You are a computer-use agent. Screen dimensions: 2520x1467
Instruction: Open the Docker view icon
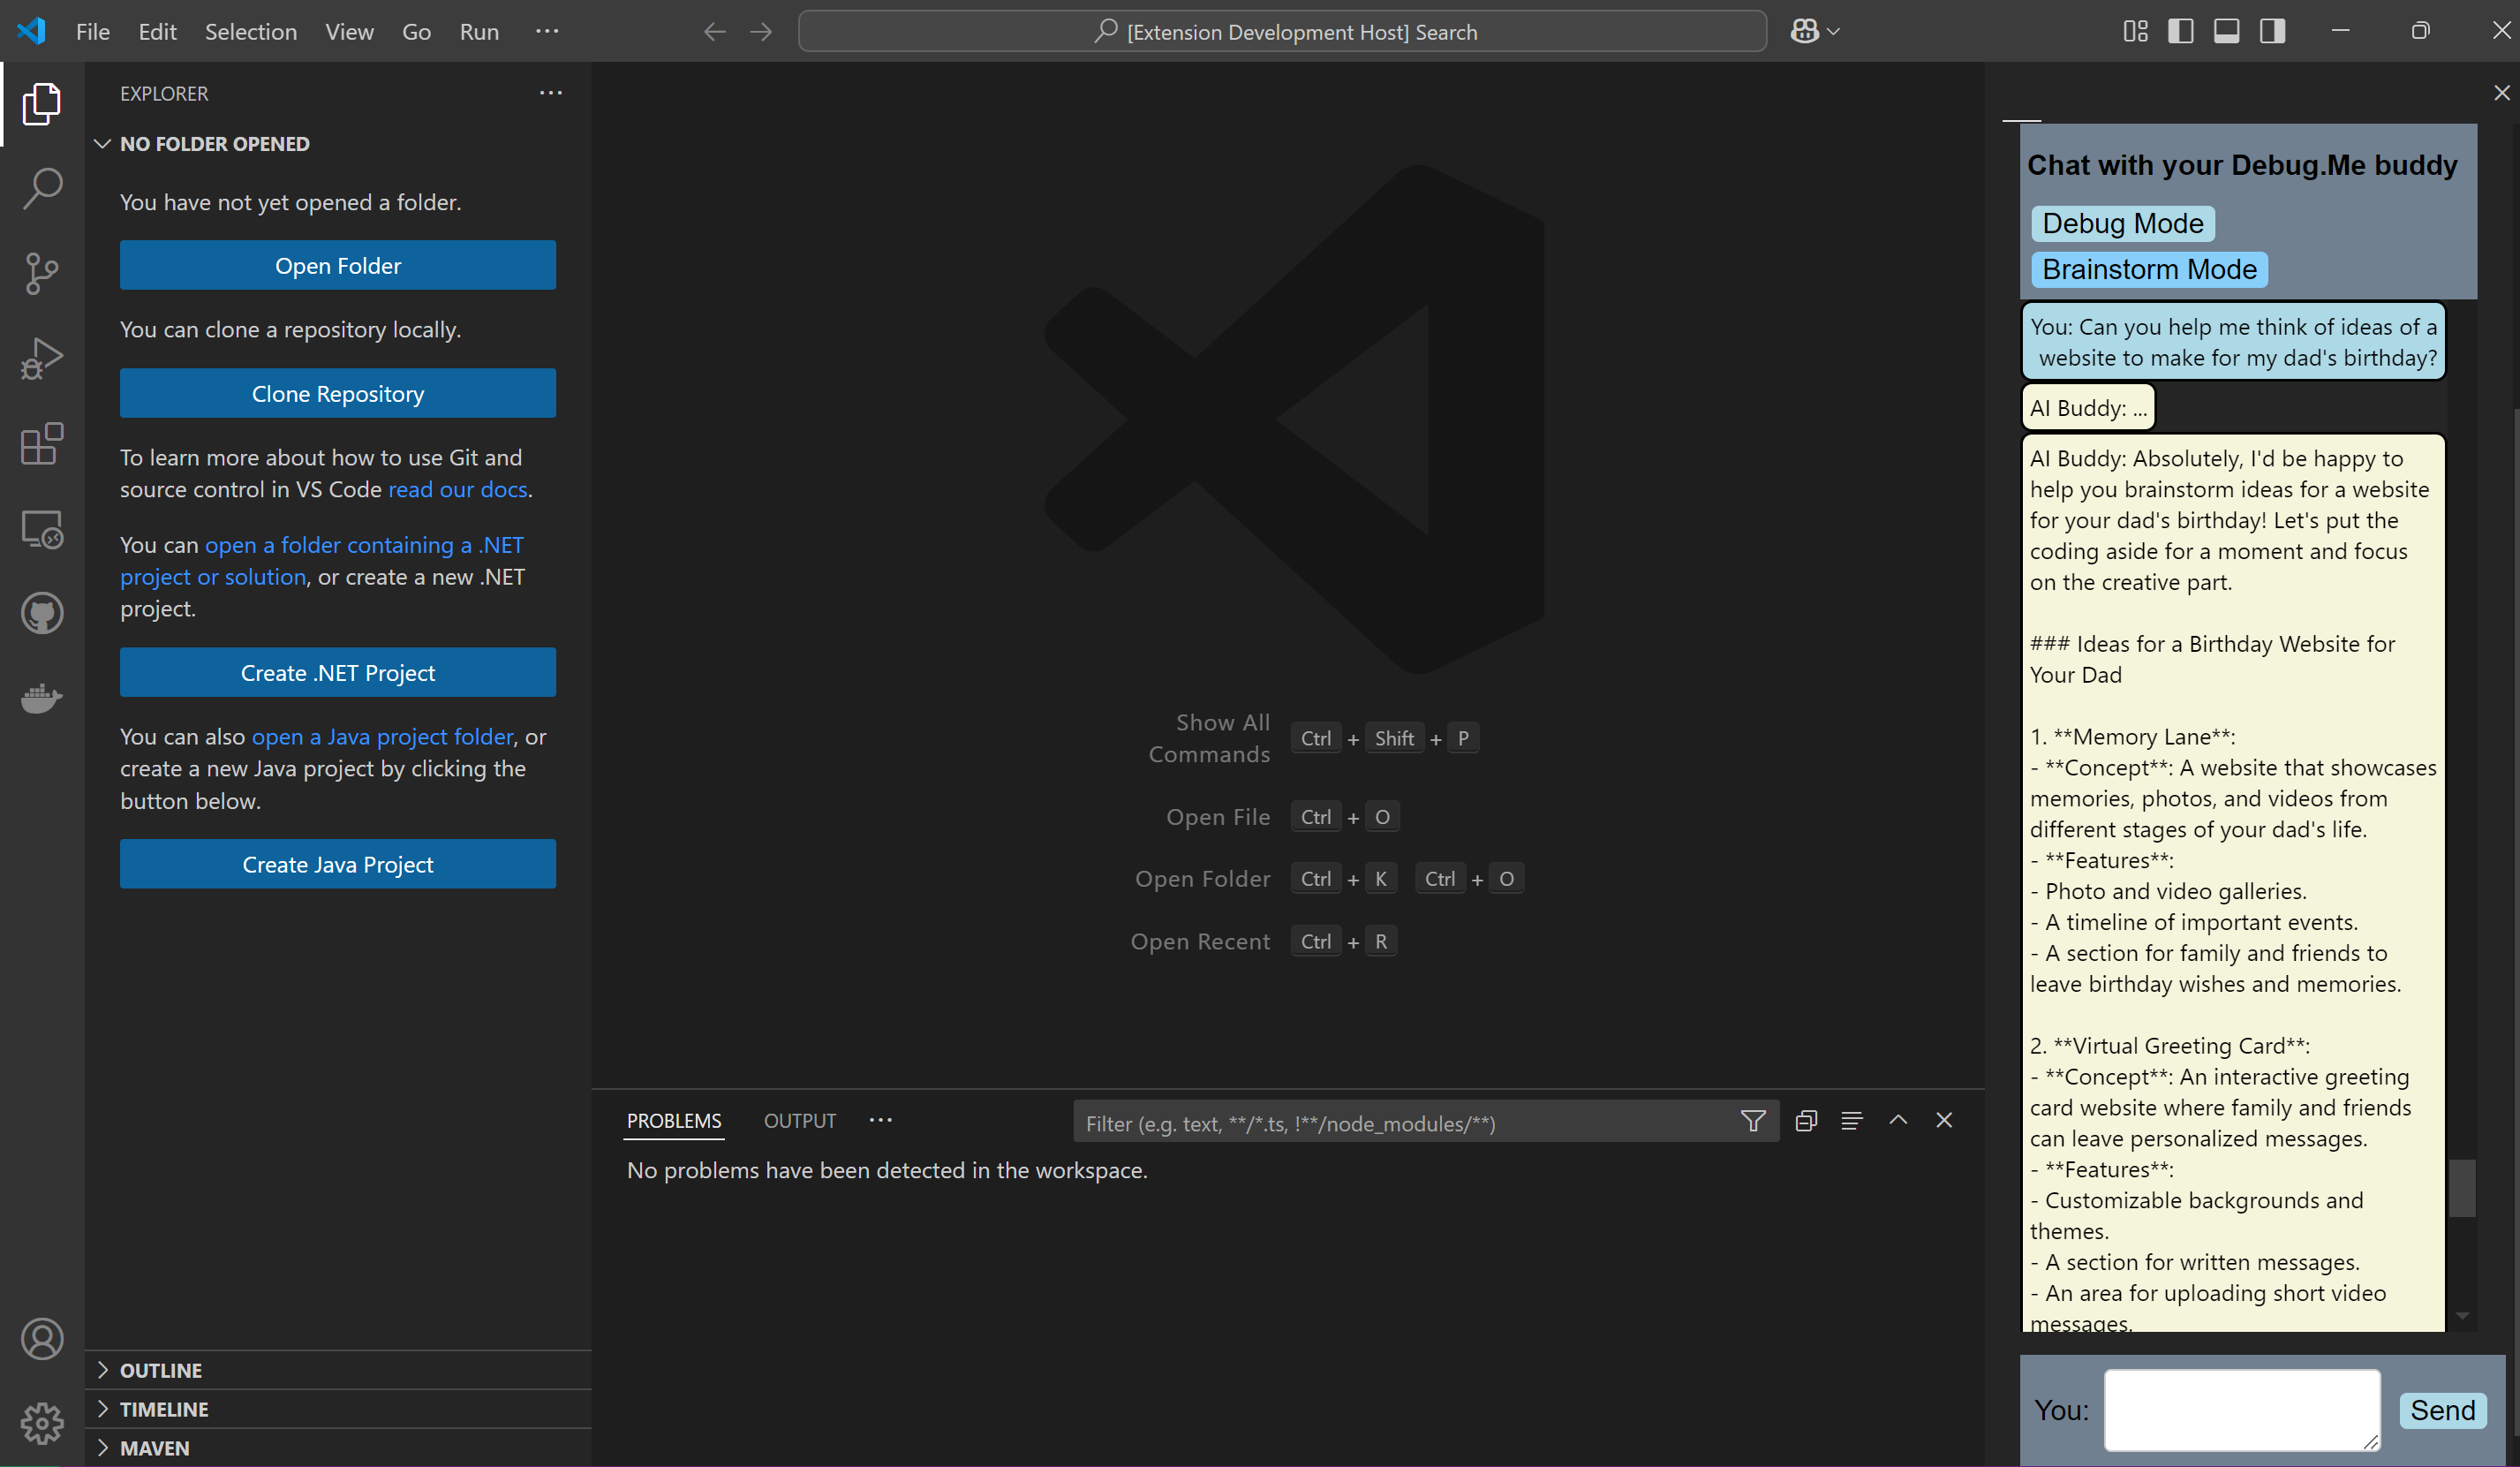(42, 698)
